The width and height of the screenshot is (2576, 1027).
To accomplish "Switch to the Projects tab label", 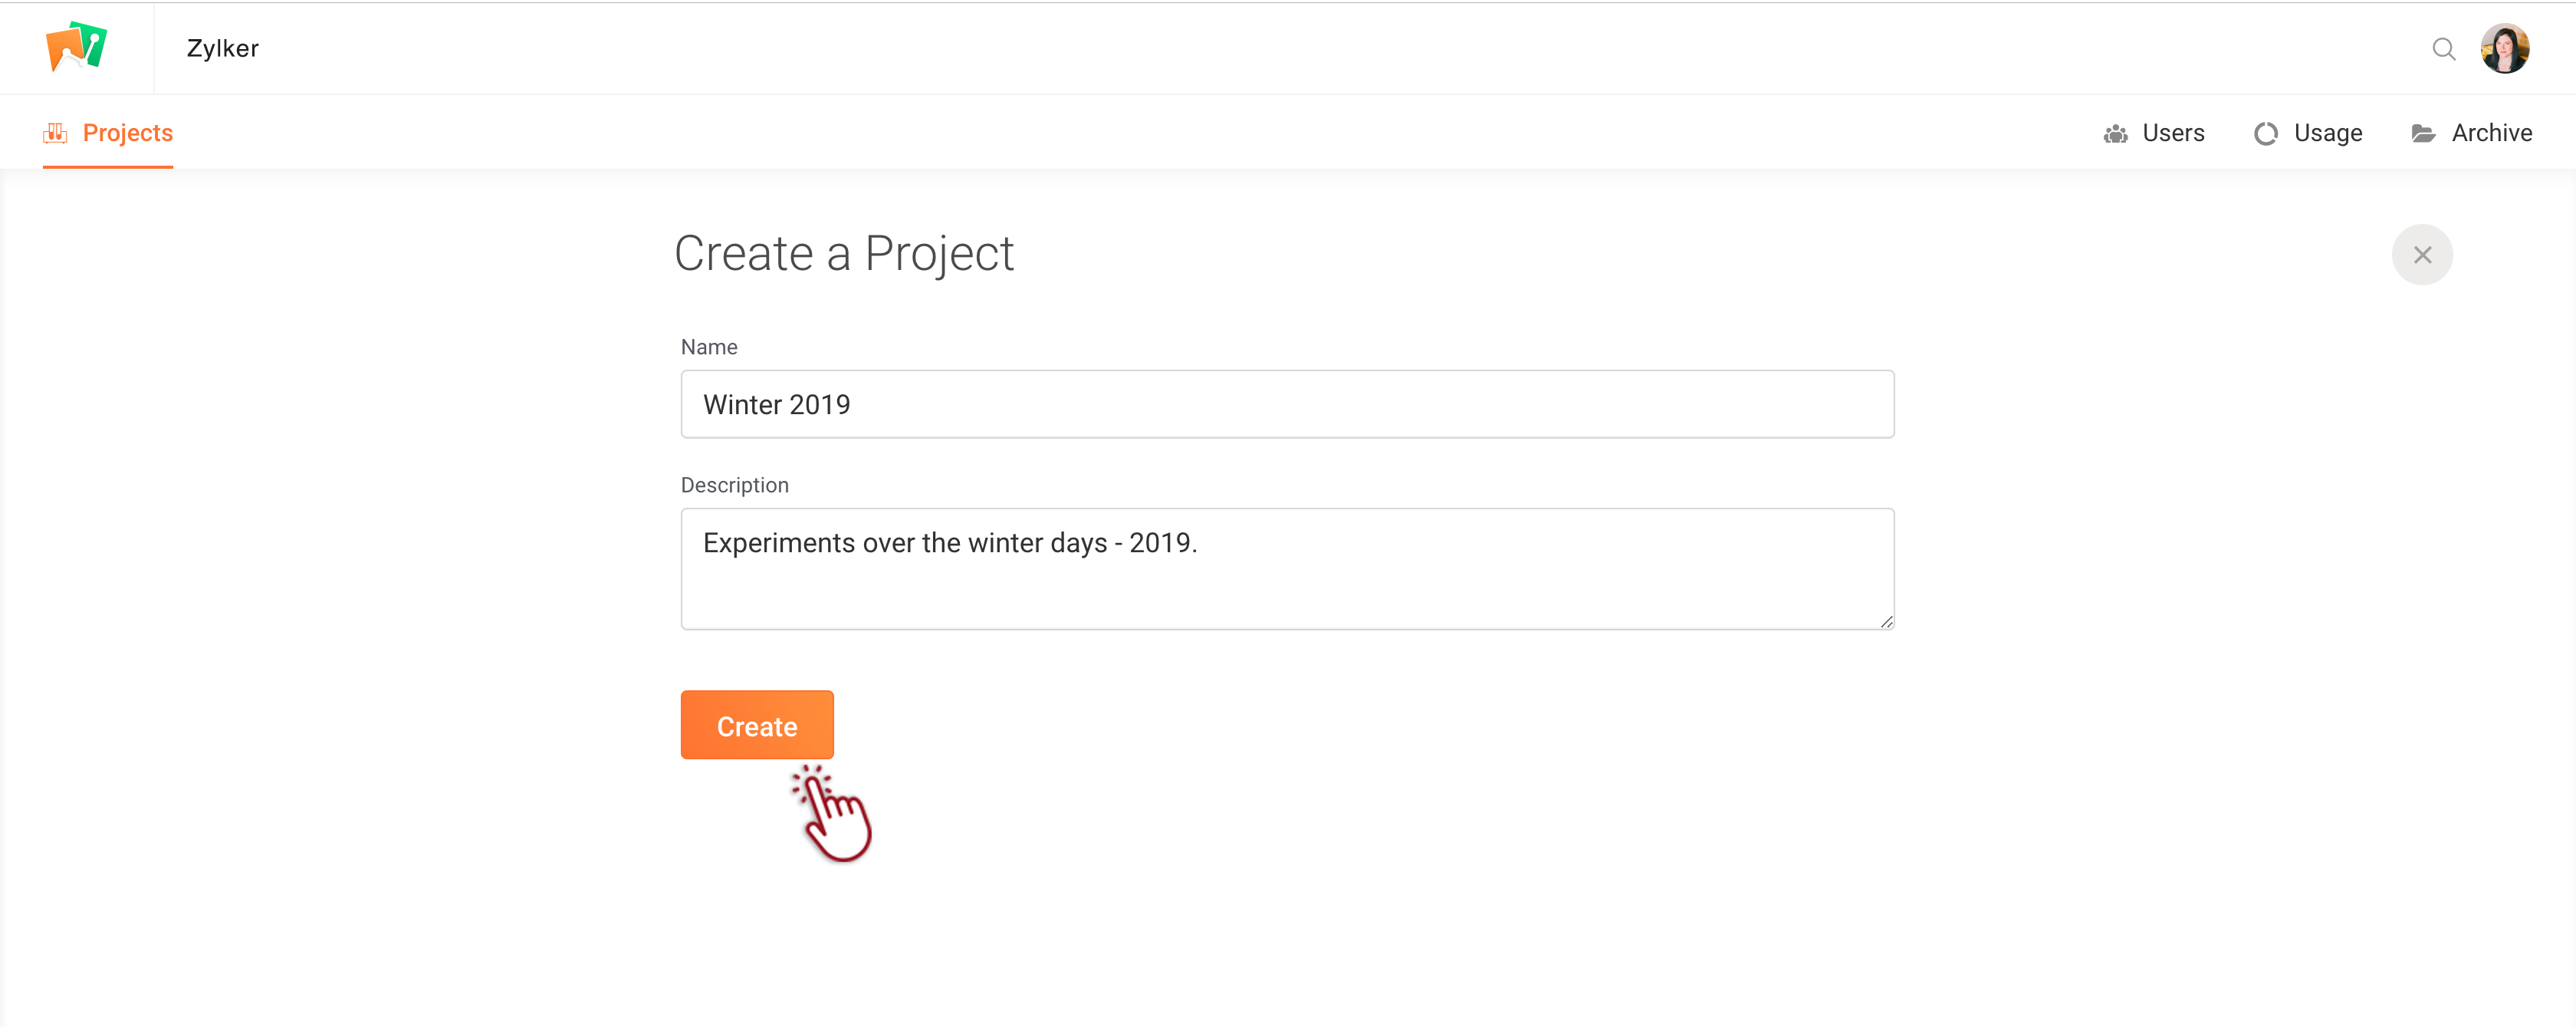I will 127,133.
